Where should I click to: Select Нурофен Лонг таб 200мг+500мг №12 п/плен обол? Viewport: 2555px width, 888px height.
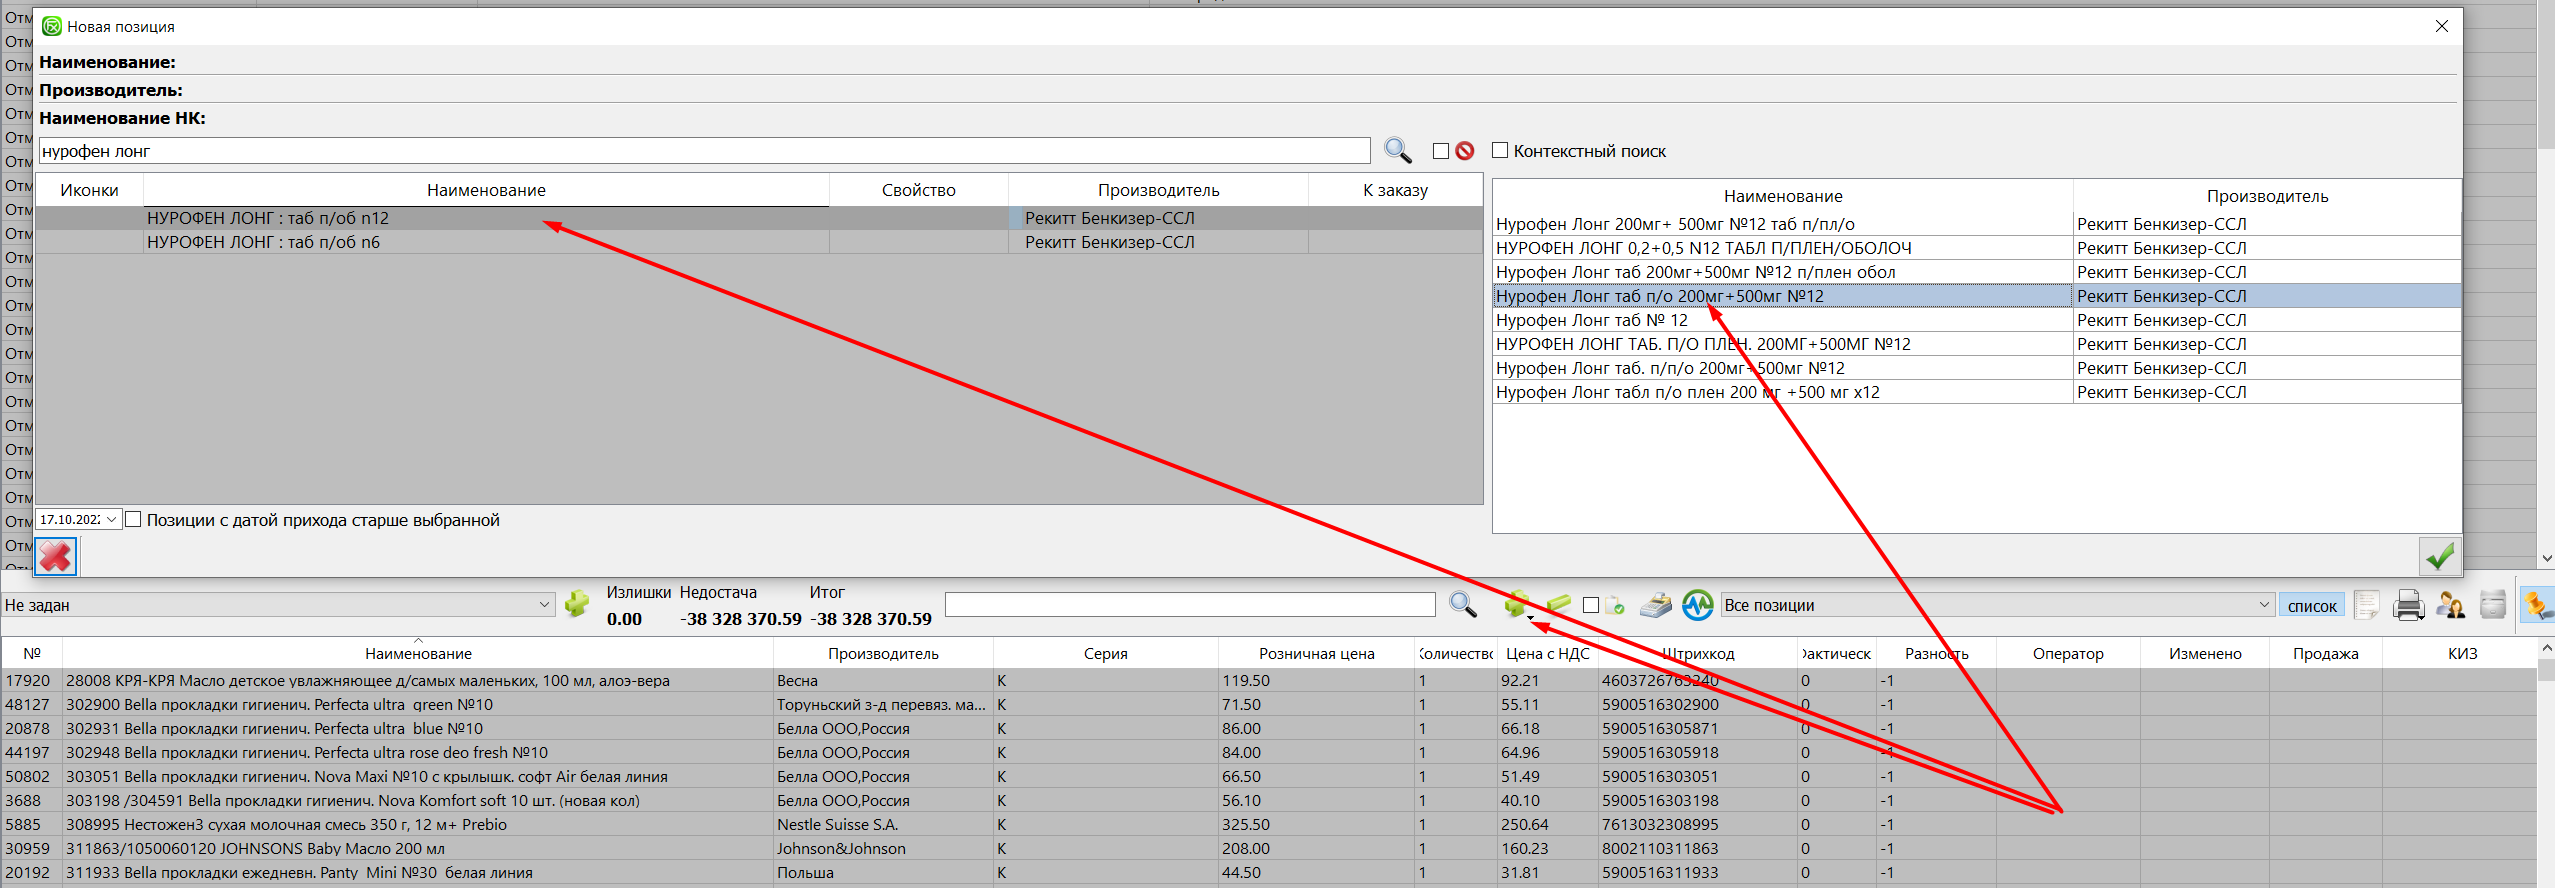pyautogui.click(x=1976, y=272)
